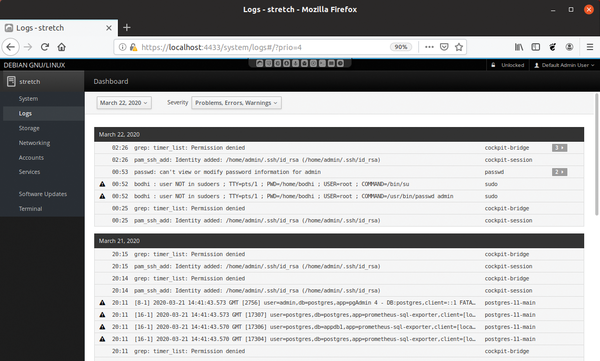The width and height of the screenshot is (600, 361).
Task: Click the DEBIAN GNU/LINUX brand label
Action: click(34, 65)
